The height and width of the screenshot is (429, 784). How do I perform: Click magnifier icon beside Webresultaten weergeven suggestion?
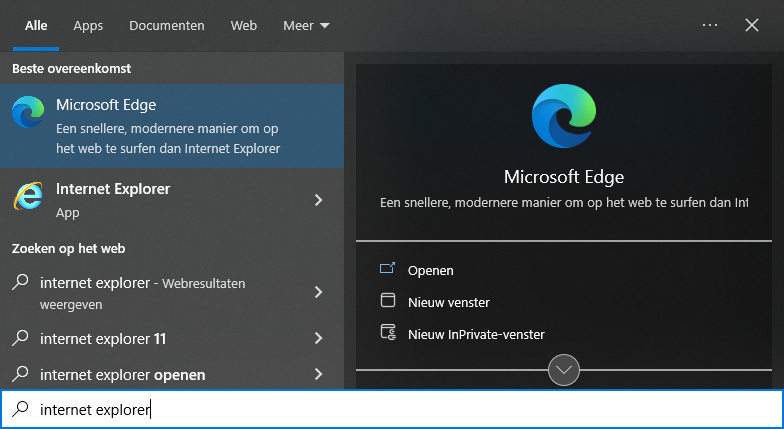20,282
